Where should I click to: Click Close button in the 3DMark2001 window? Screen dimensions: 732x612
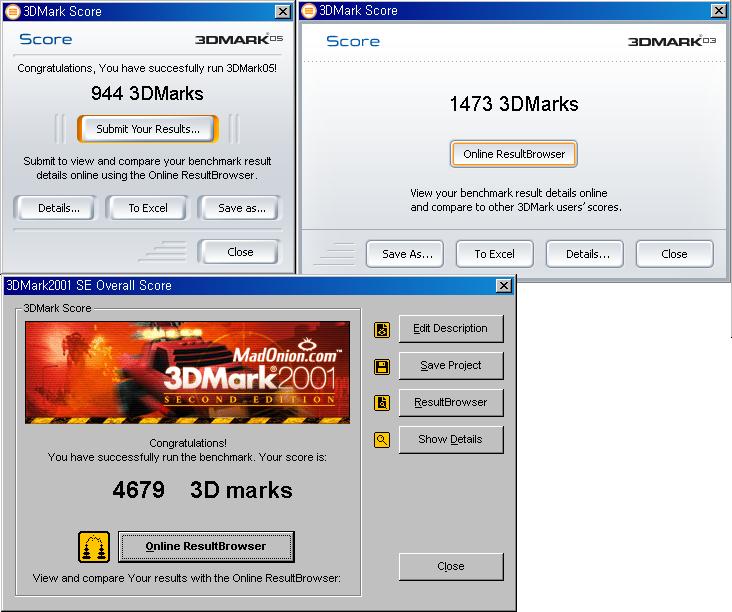click(x=451, y=567)
